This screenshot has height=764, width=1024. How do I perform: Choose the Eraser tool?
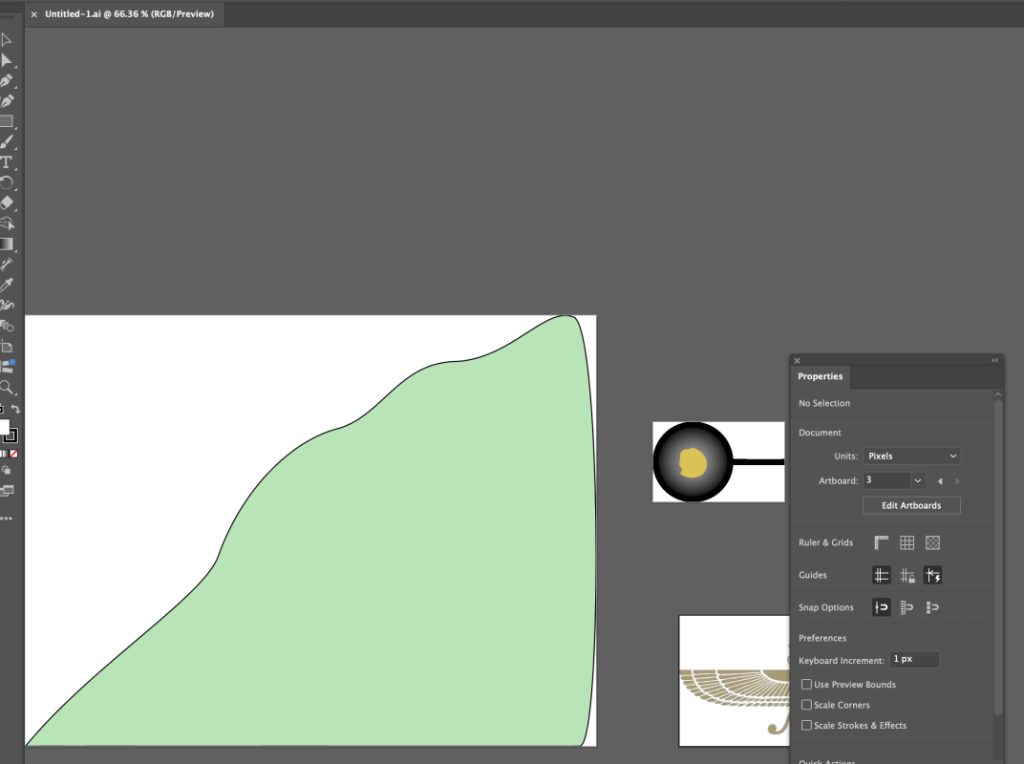pos(7,203)
